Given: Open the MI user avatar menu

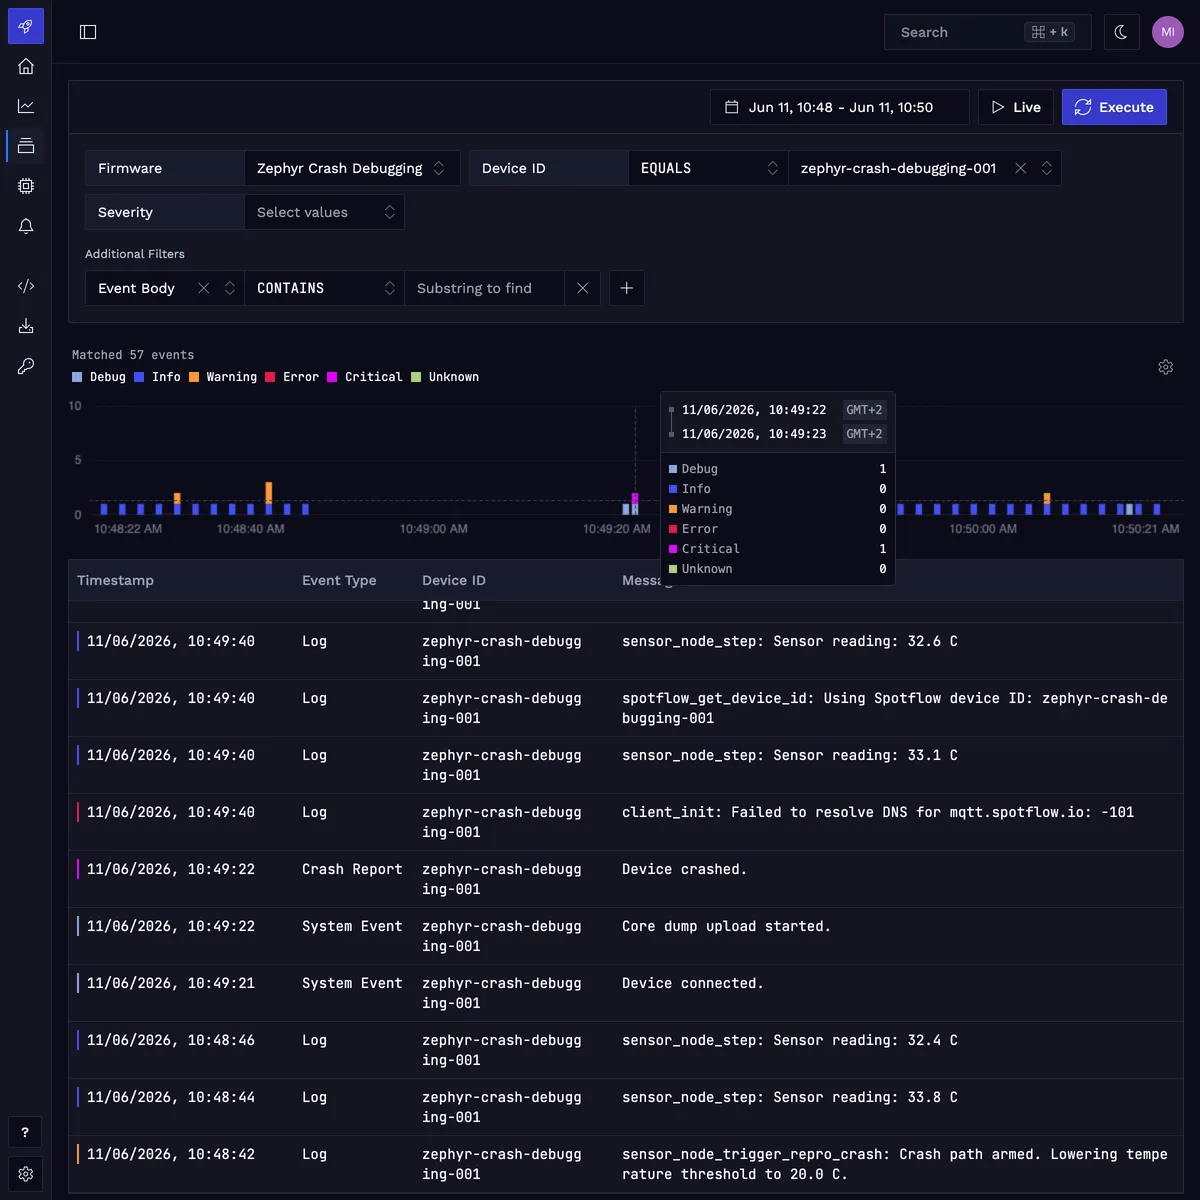Looking at the screenshot, I should click(x=1168, y=32).
